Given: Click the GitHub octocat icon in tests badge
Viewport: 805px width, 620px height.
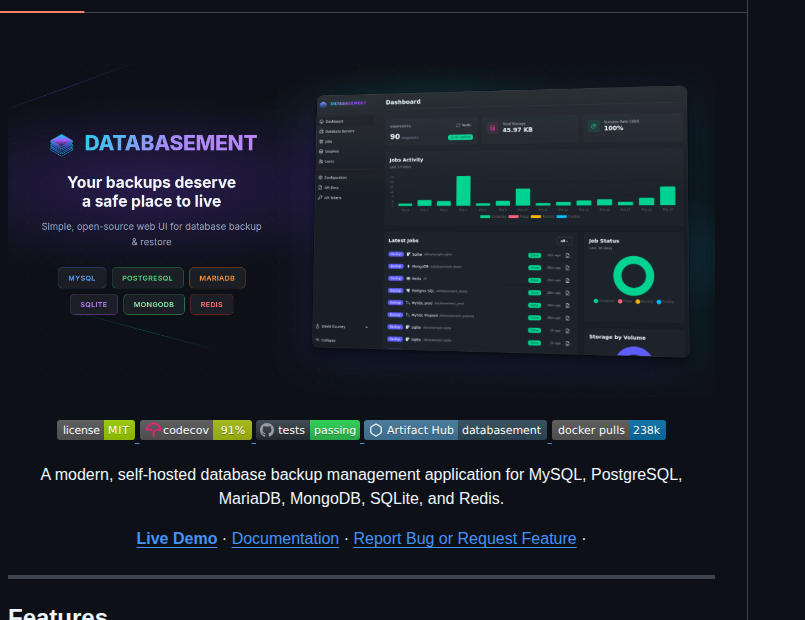Looking at the screenshot, I should point(266,430).
